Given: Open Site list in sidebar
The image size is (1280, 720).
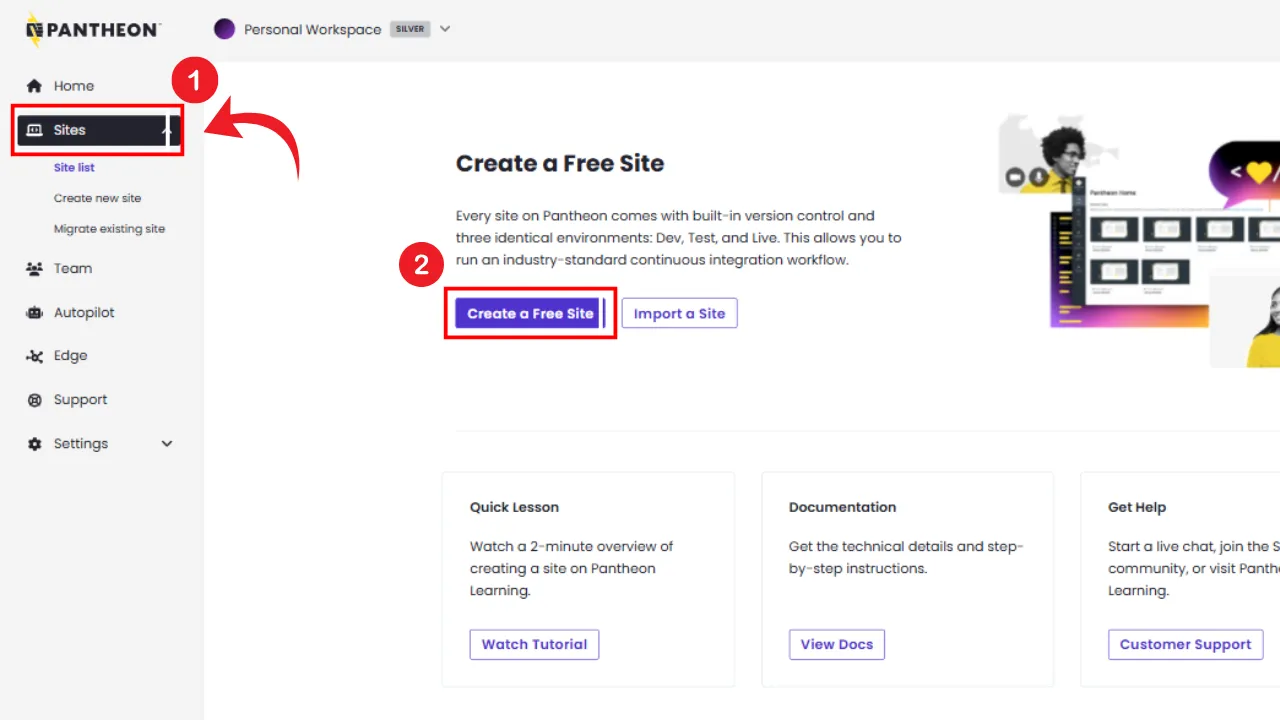Looking at the screenshot, I should [x=74, y=168].
